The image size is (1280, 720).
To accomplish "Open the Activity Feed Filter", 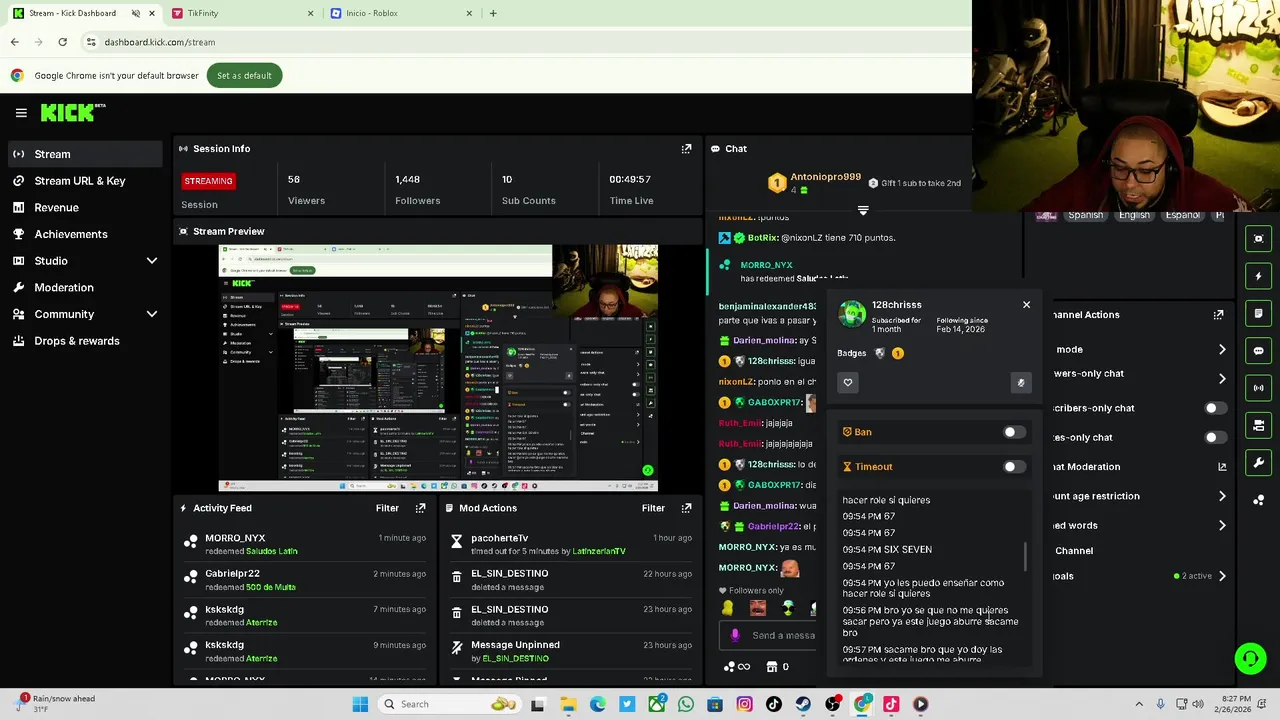I will click(x=387, y=508).
